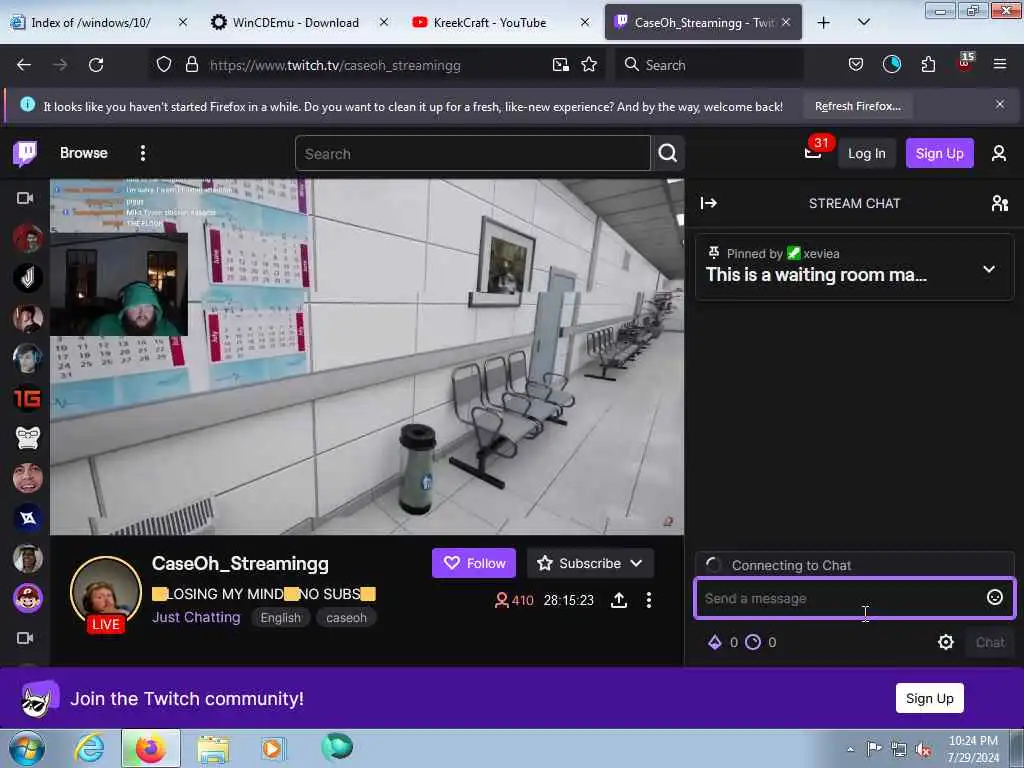
Task: Open sidebar channel with white glasses avatar
Action: coord(27,438)
